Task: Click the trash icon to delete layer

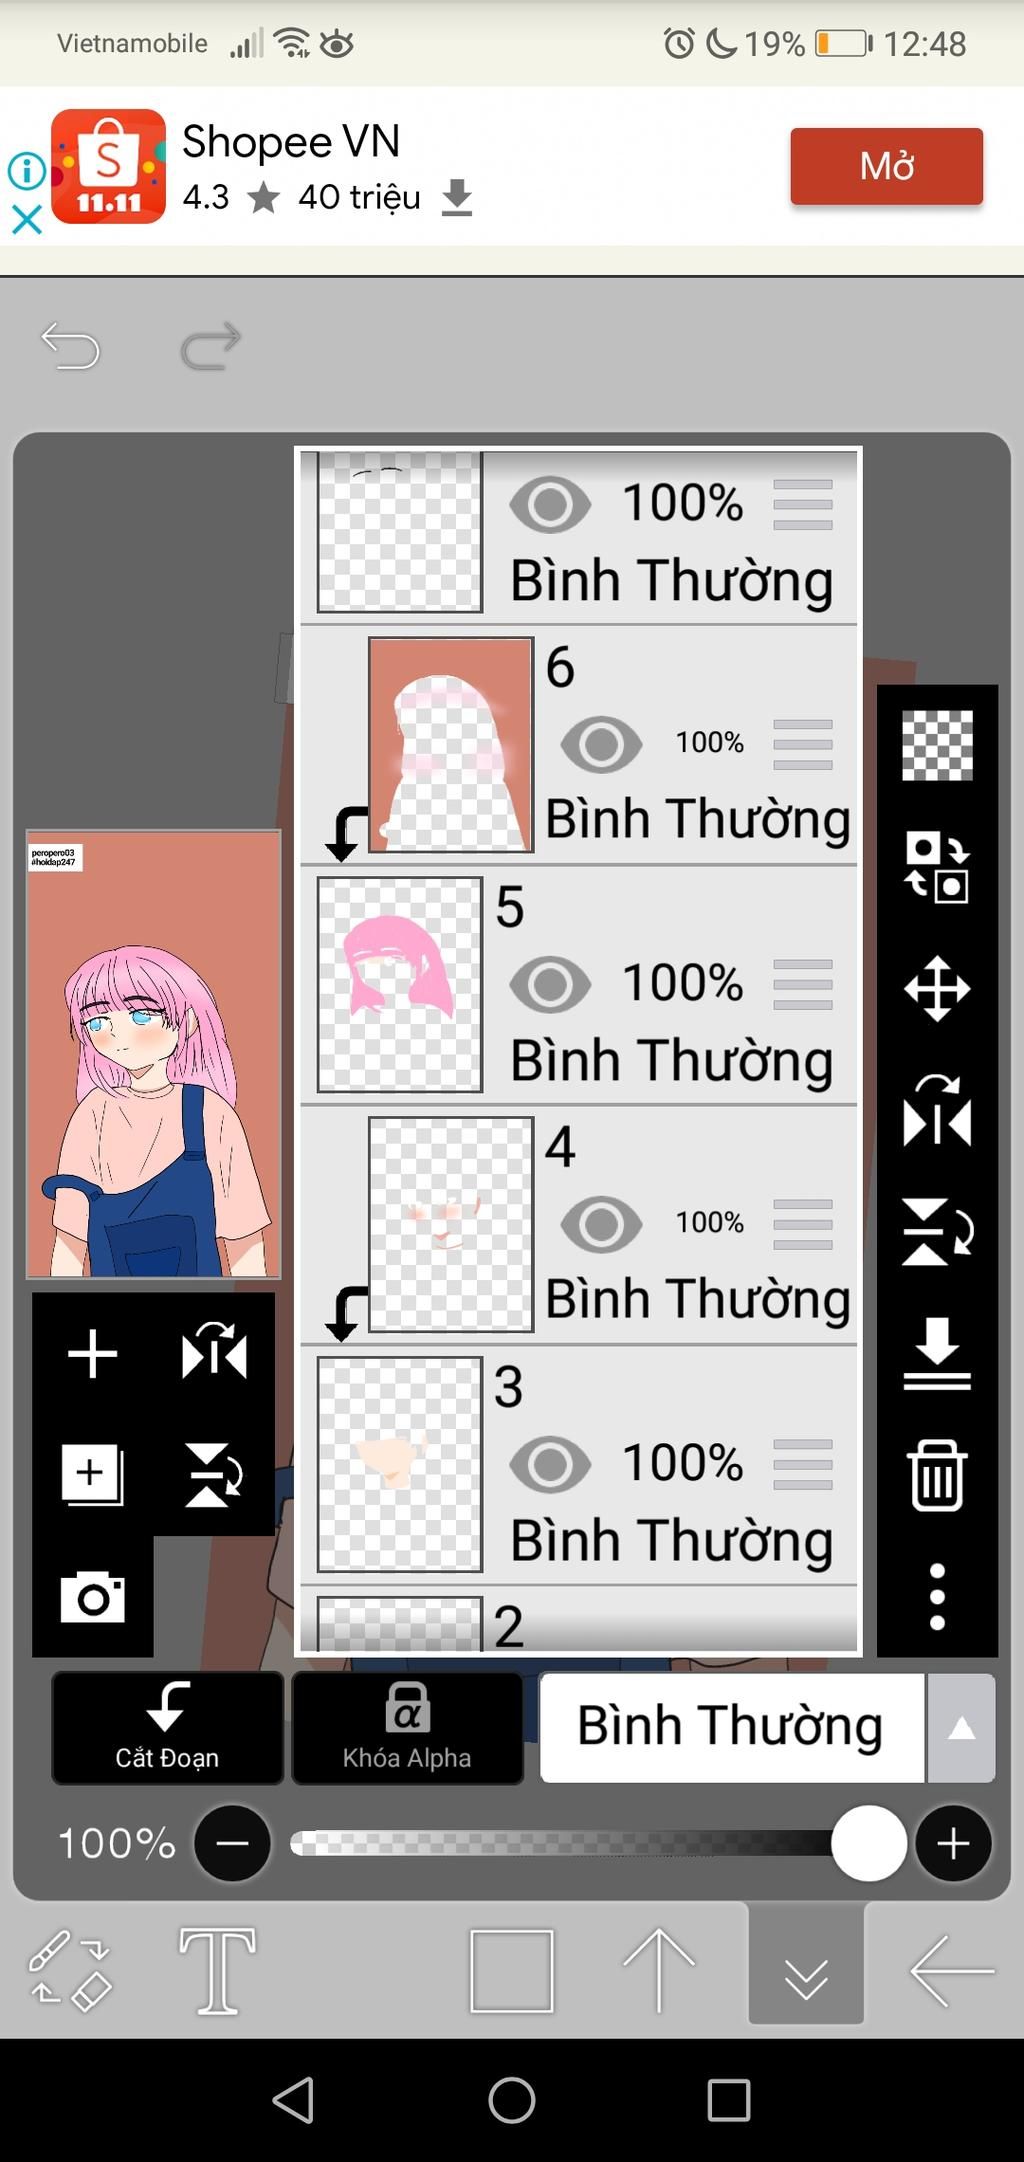Action: click(937, 1475)
